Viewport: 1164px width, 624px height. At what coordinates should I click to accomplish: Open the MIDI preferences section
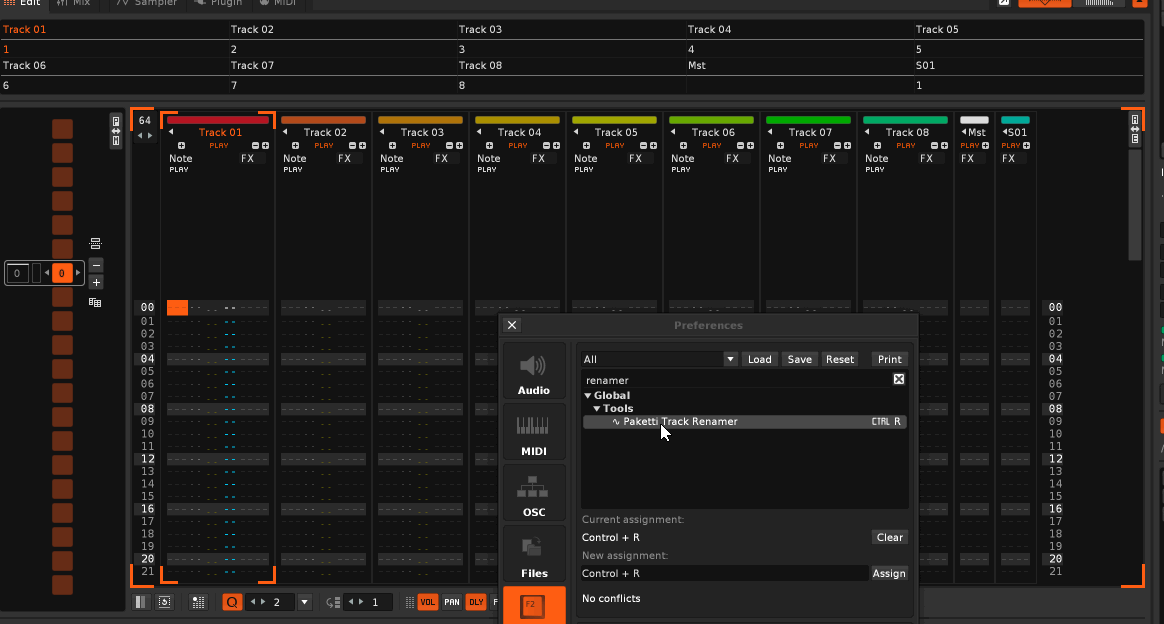534,433
